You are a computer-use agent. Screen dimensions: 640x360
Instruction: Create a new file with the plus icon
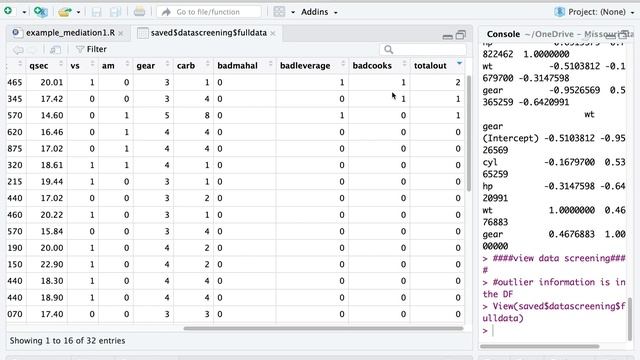(x=8, y=11)
